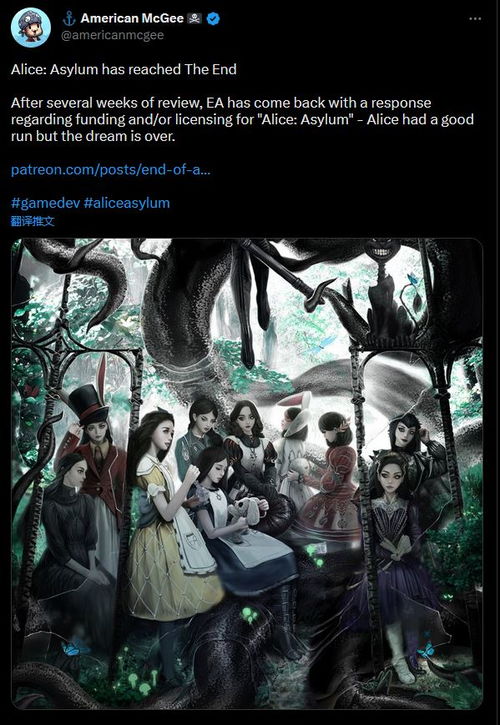Image resolution: width=500 pixels, height=725 pixels.
Task: Click the American McGee display name
Action: (x=132, y=18)
